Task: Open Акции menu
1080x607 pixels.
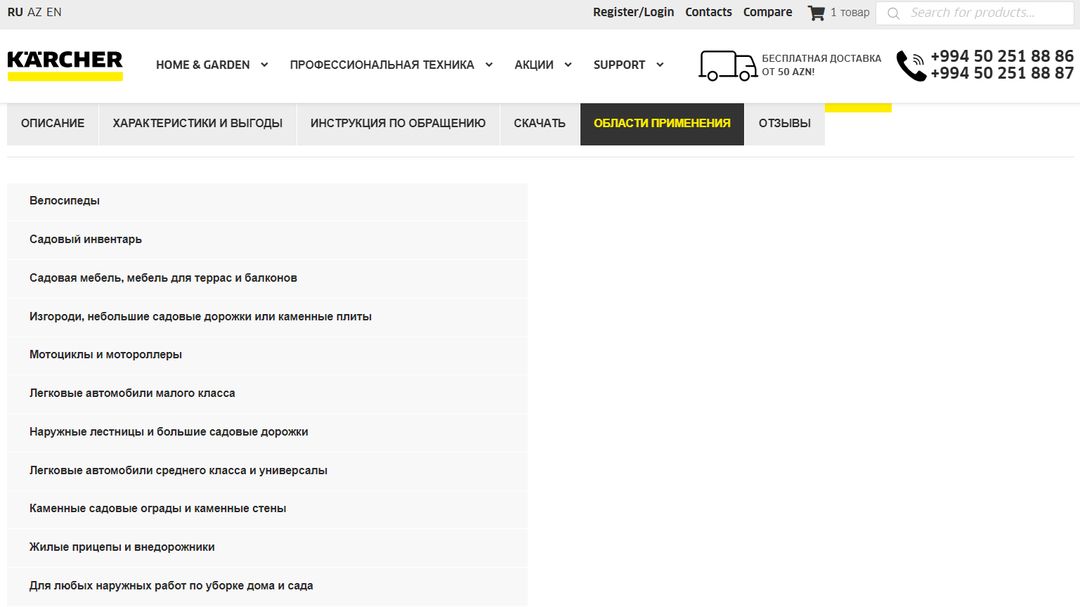Action: (534, 65)
